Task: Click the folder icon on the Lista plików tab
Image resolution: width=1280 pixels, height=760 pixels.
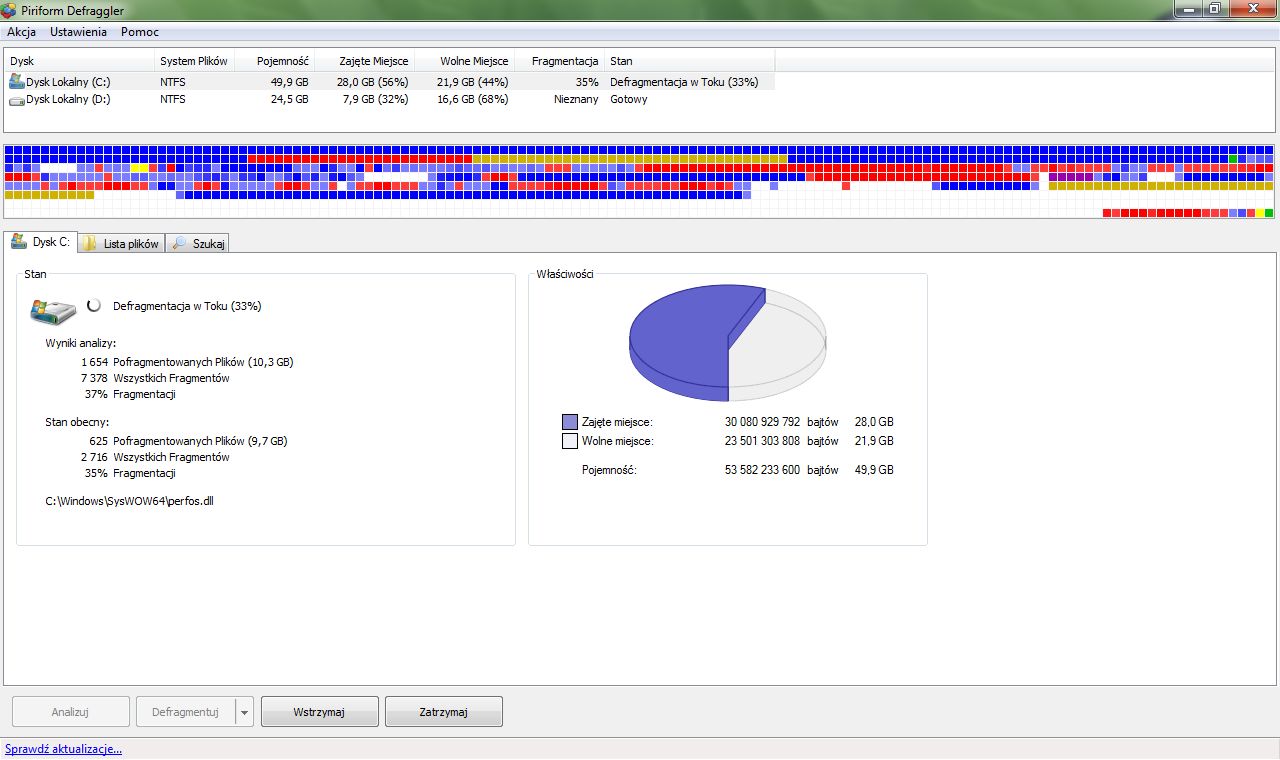Action: (89, 243)
